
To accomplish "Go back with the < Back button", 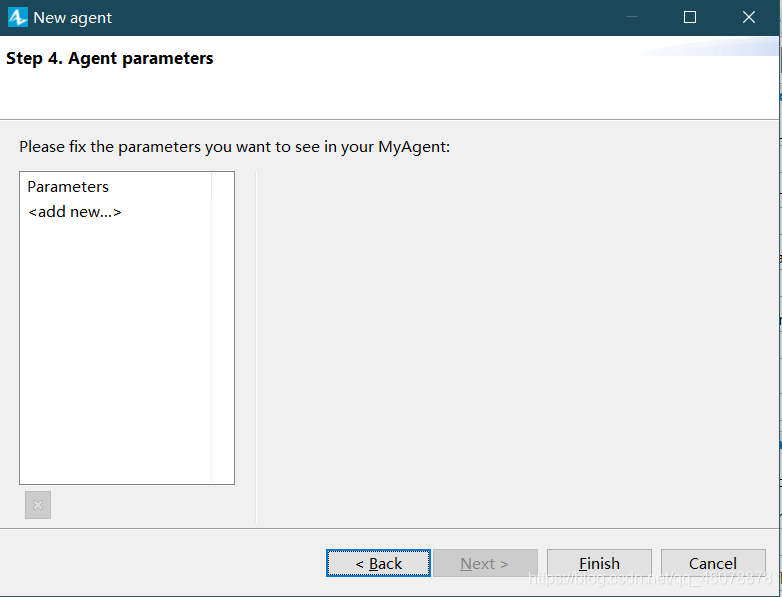I will (379, 563).
